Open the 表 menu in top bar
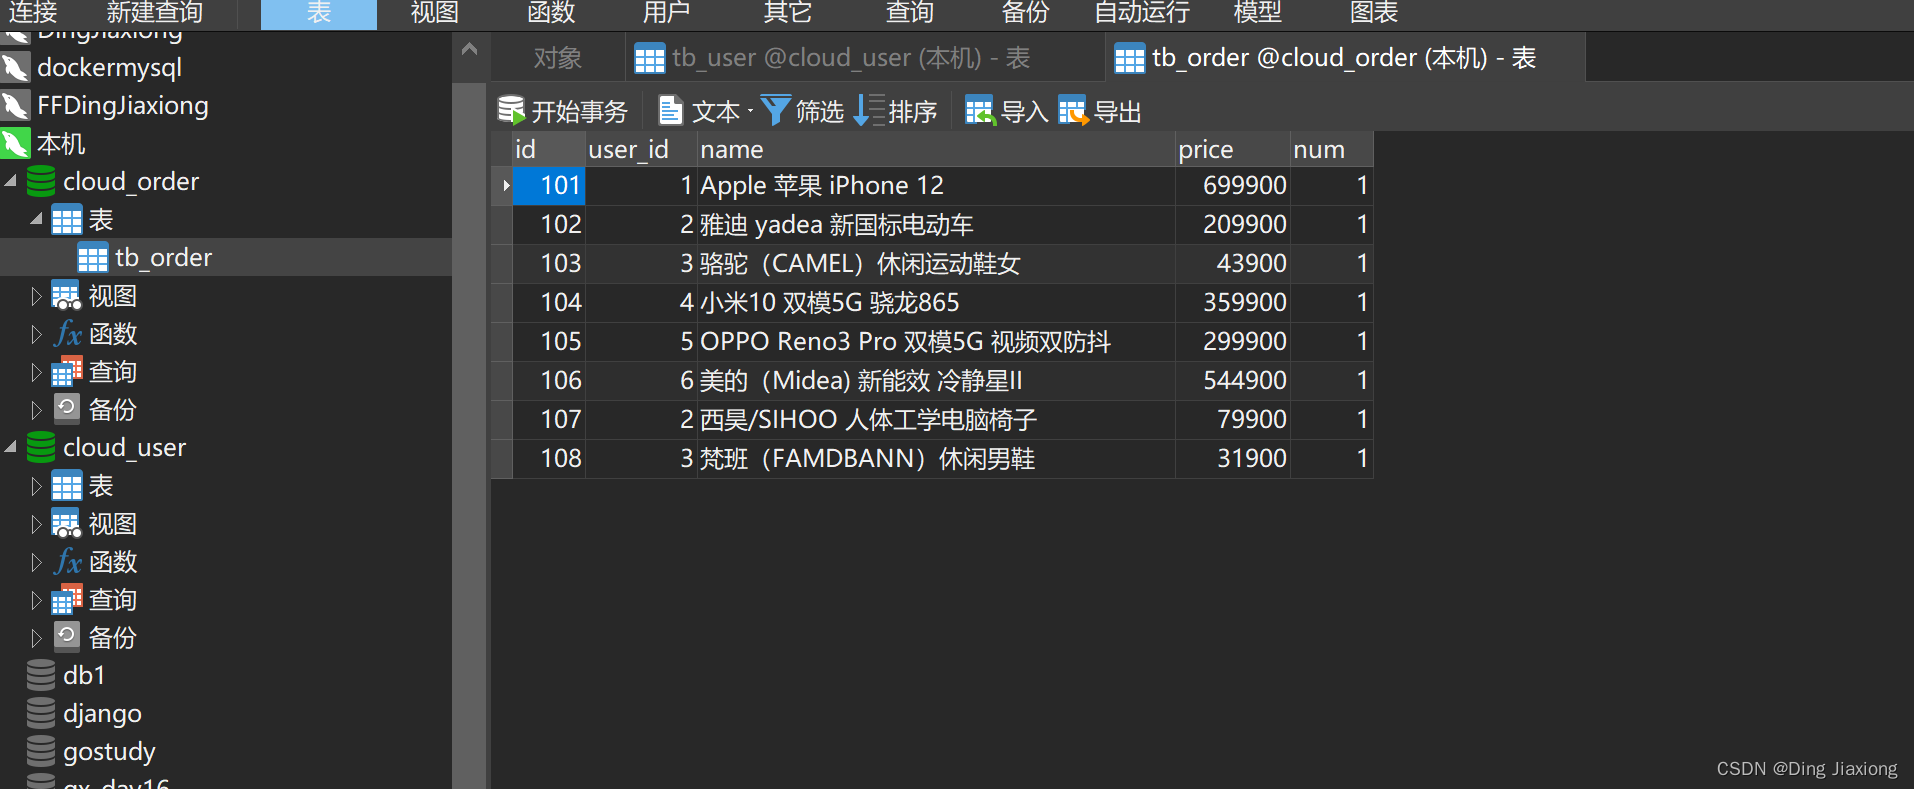The image size is (1914, 789). click(319, 13)
